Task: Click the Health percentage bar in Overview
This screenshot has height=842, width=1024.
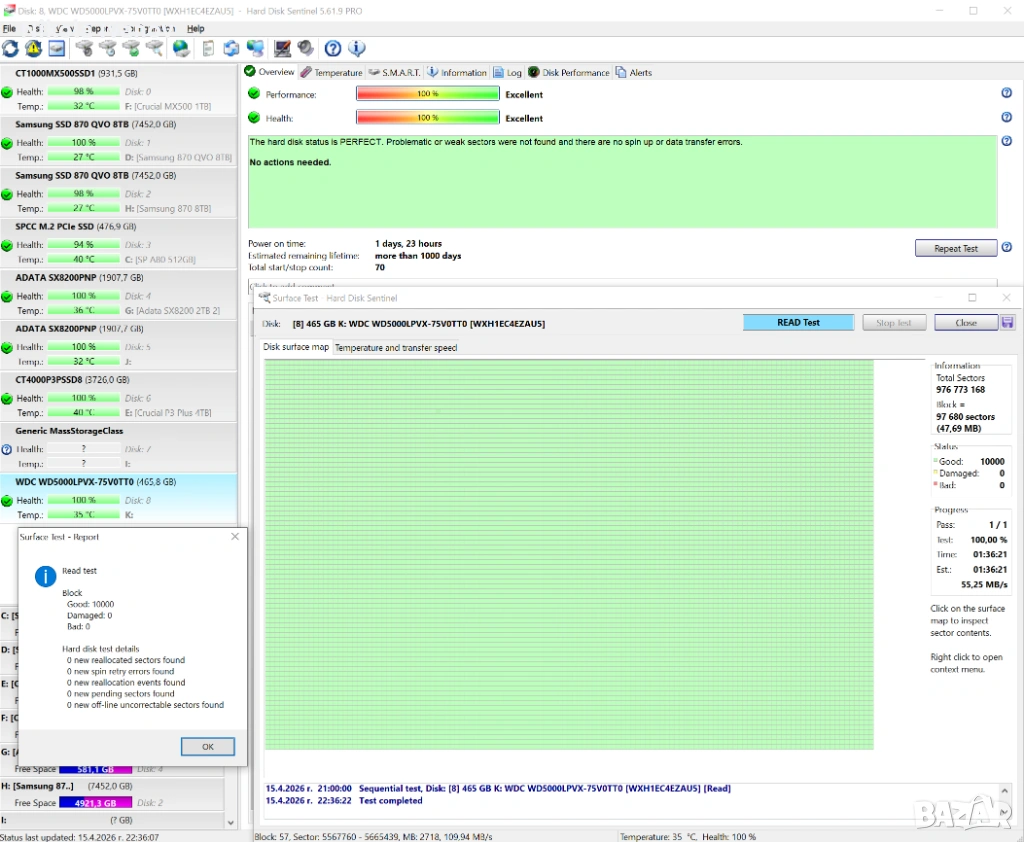Action: click(427, 118)
